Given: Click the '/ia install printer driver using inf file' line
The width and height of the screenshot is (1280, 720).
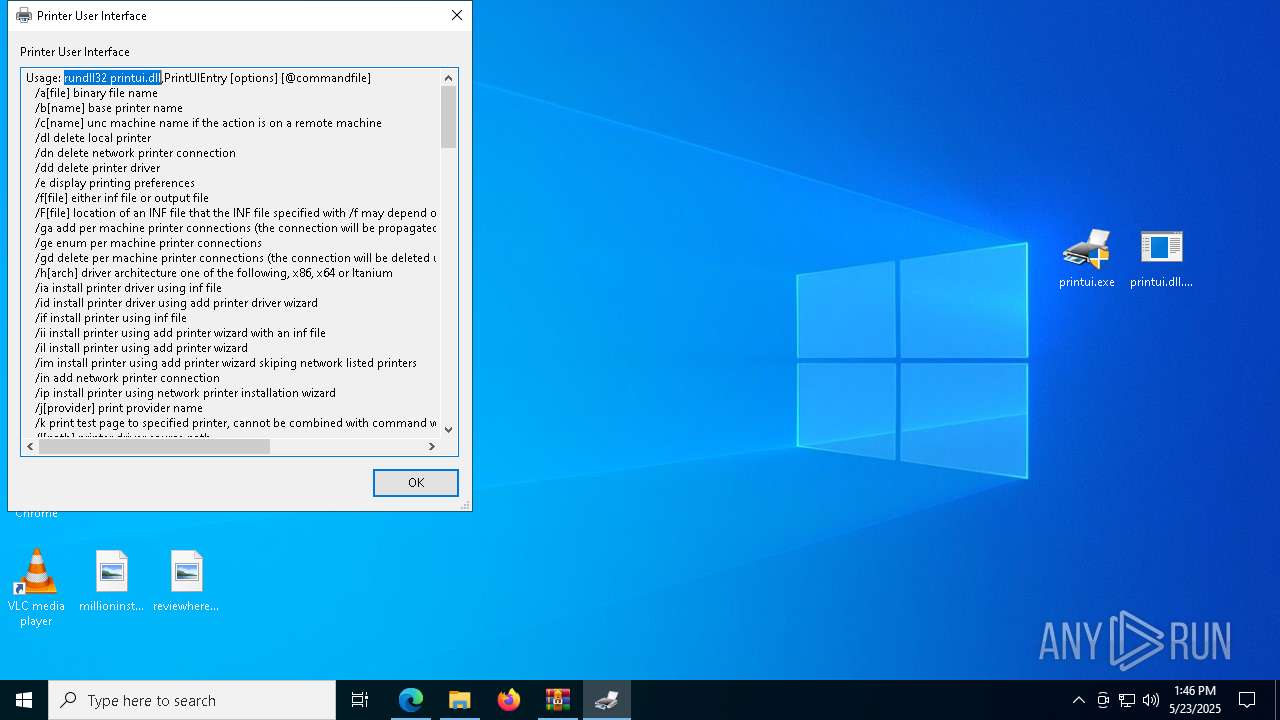Looking at the screenshot, I should coord(128,288).
